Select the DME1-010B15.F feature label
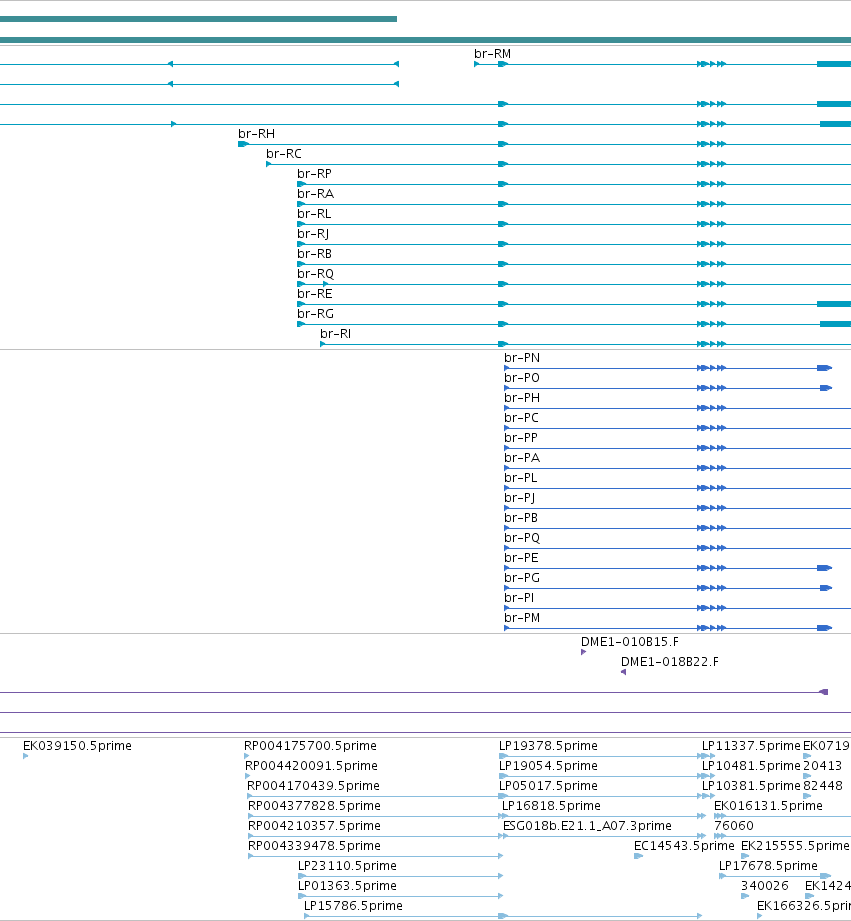The width and height of the screenshot is (851, 921). coord(630,641)
